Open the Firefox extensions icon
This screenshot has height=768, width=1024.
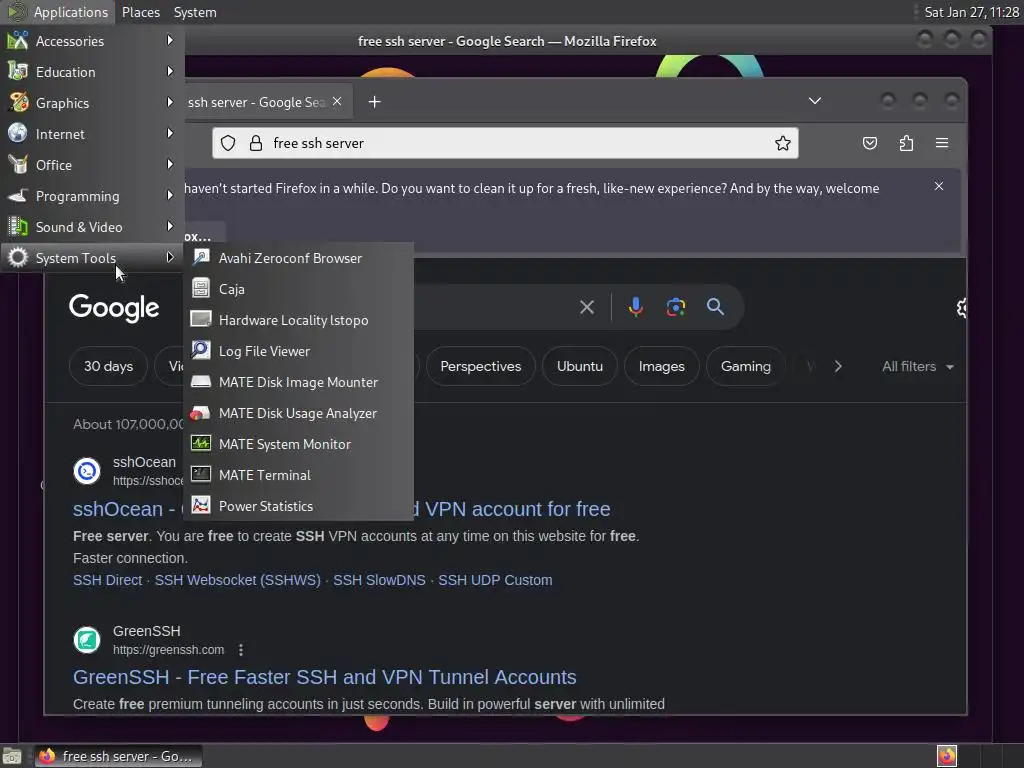point(906,143)
